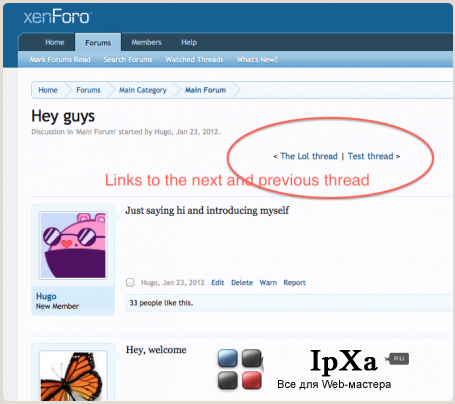Open the Home navigation tab
Image resolution: width=455 pixels, height=404 pixels.
(55, 42)
